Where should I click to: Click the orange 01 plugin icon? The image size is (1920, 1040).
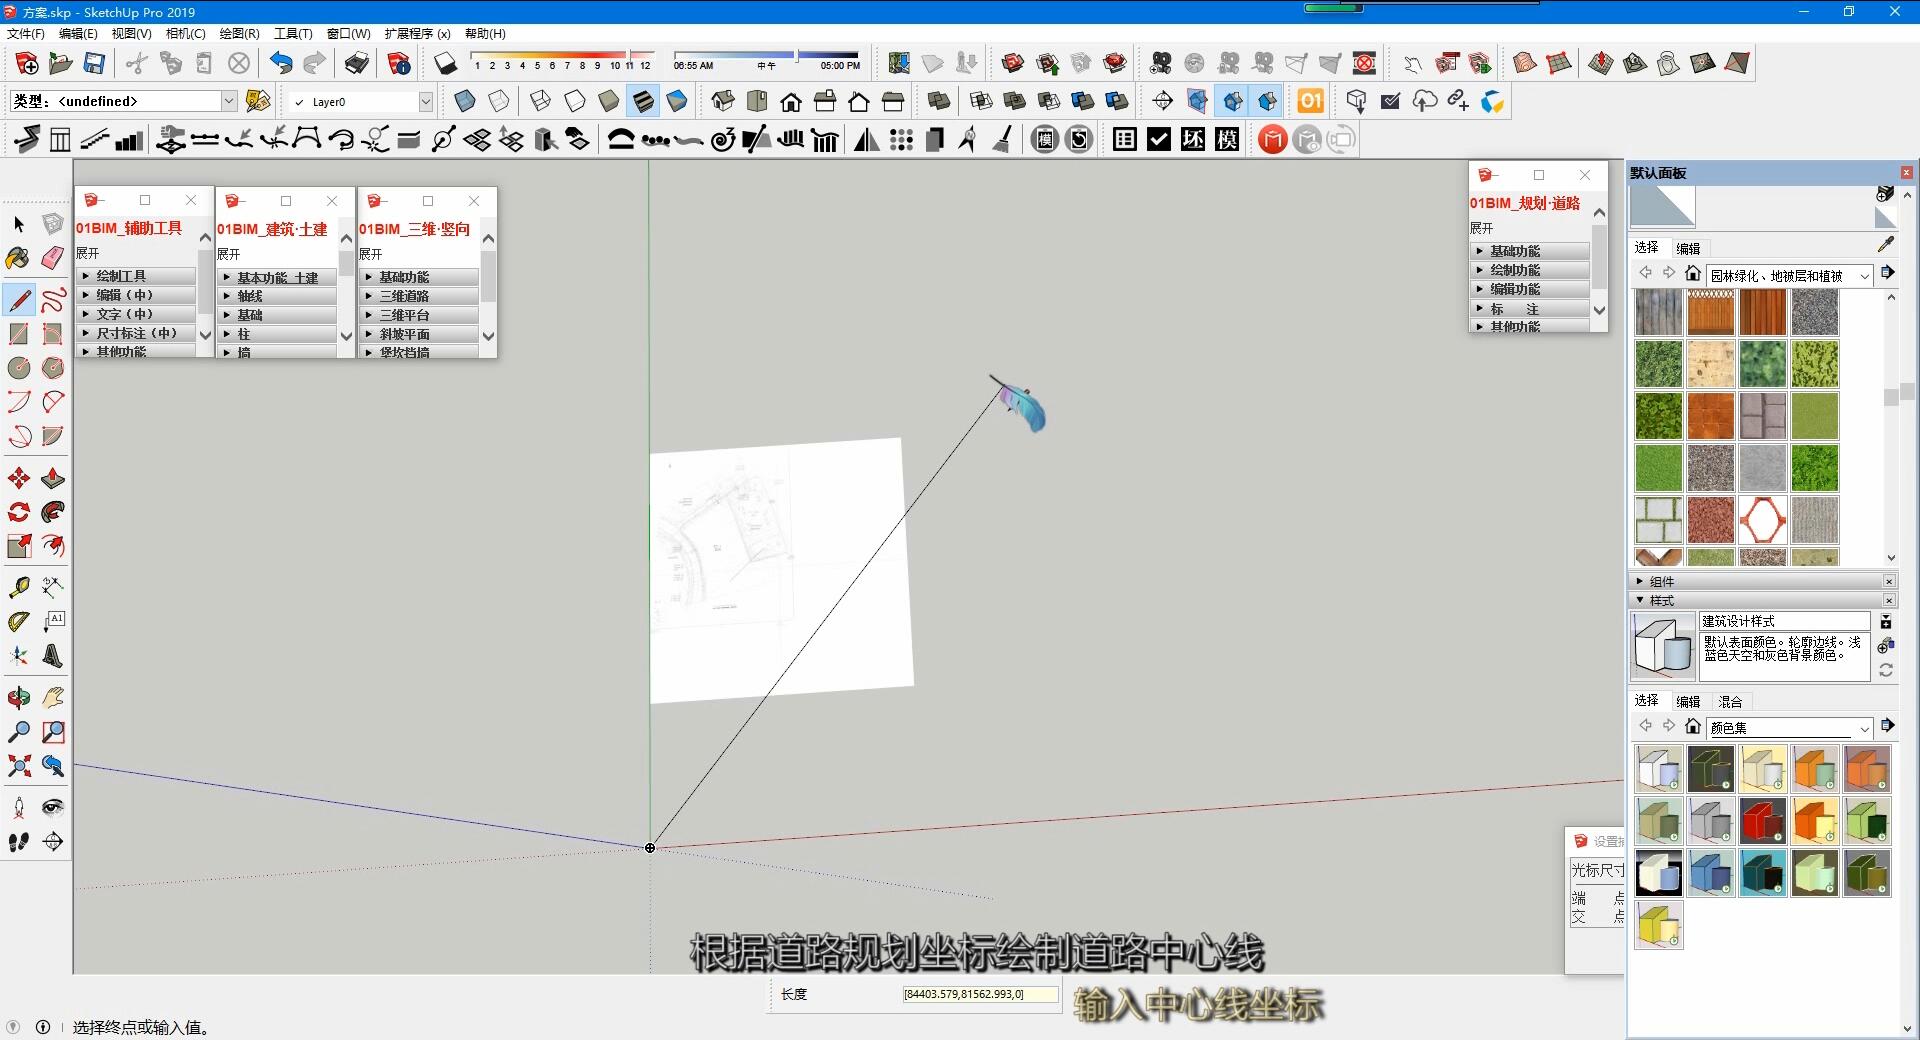point(1310,101)
